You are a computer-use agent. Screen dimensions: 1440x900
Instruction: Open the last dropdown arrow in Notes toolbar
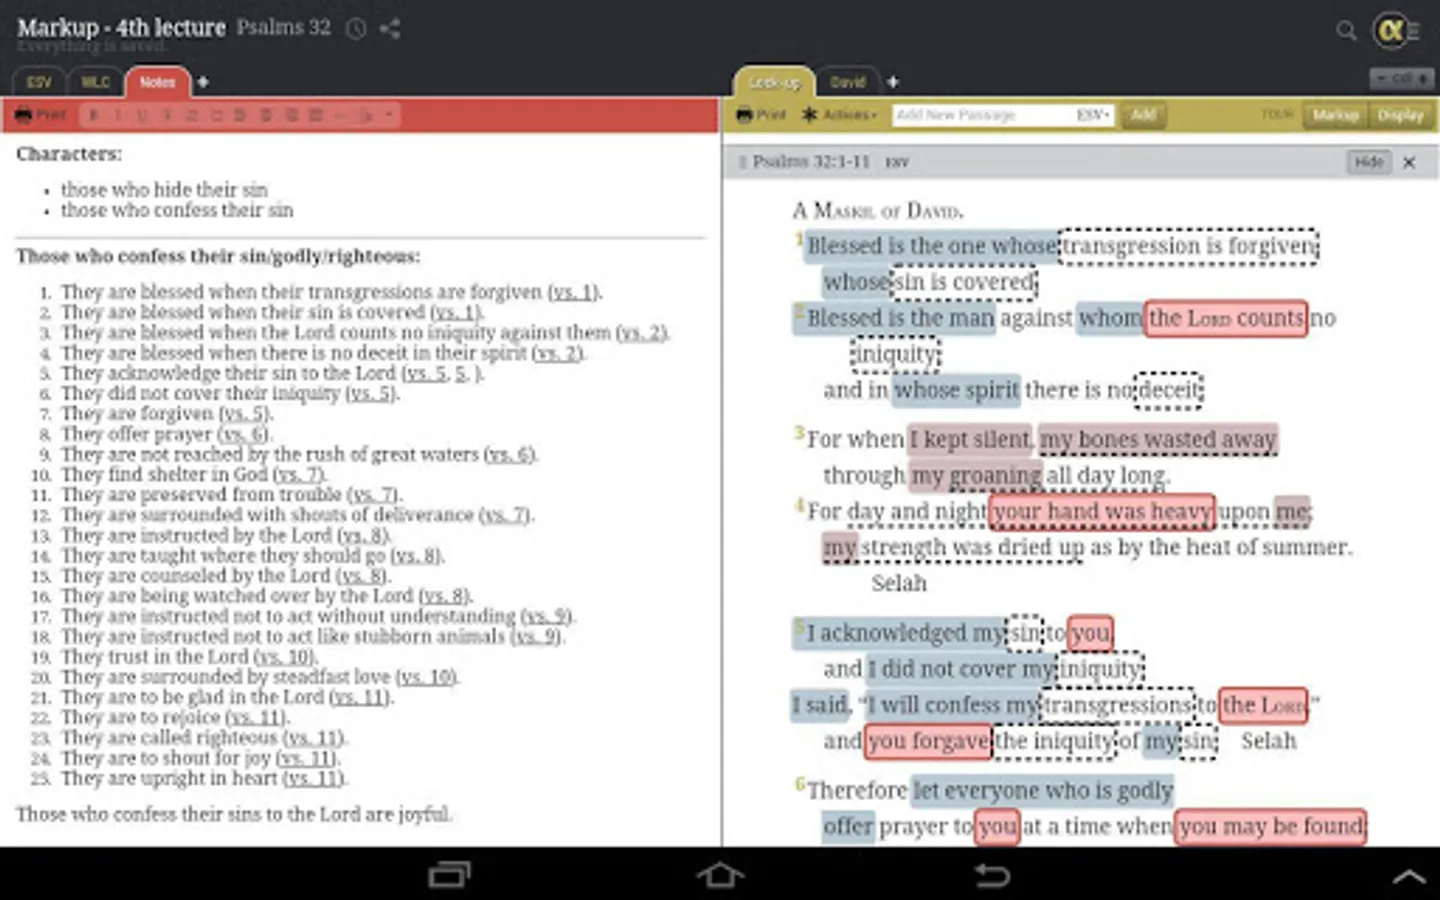[389, 115]
